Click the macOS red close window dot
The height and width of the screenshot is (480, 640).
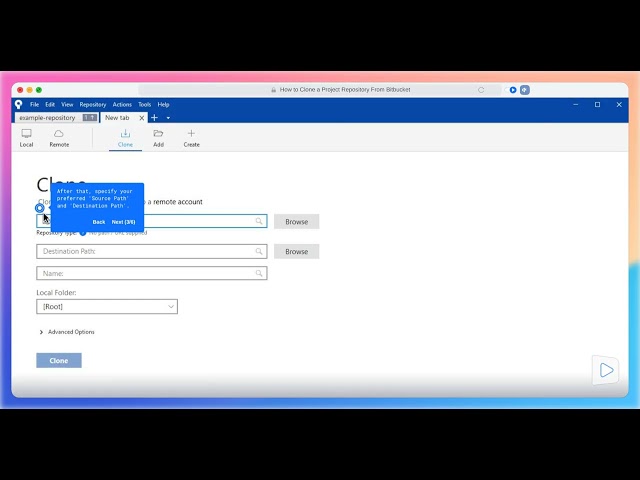click(x=20, y=90)
